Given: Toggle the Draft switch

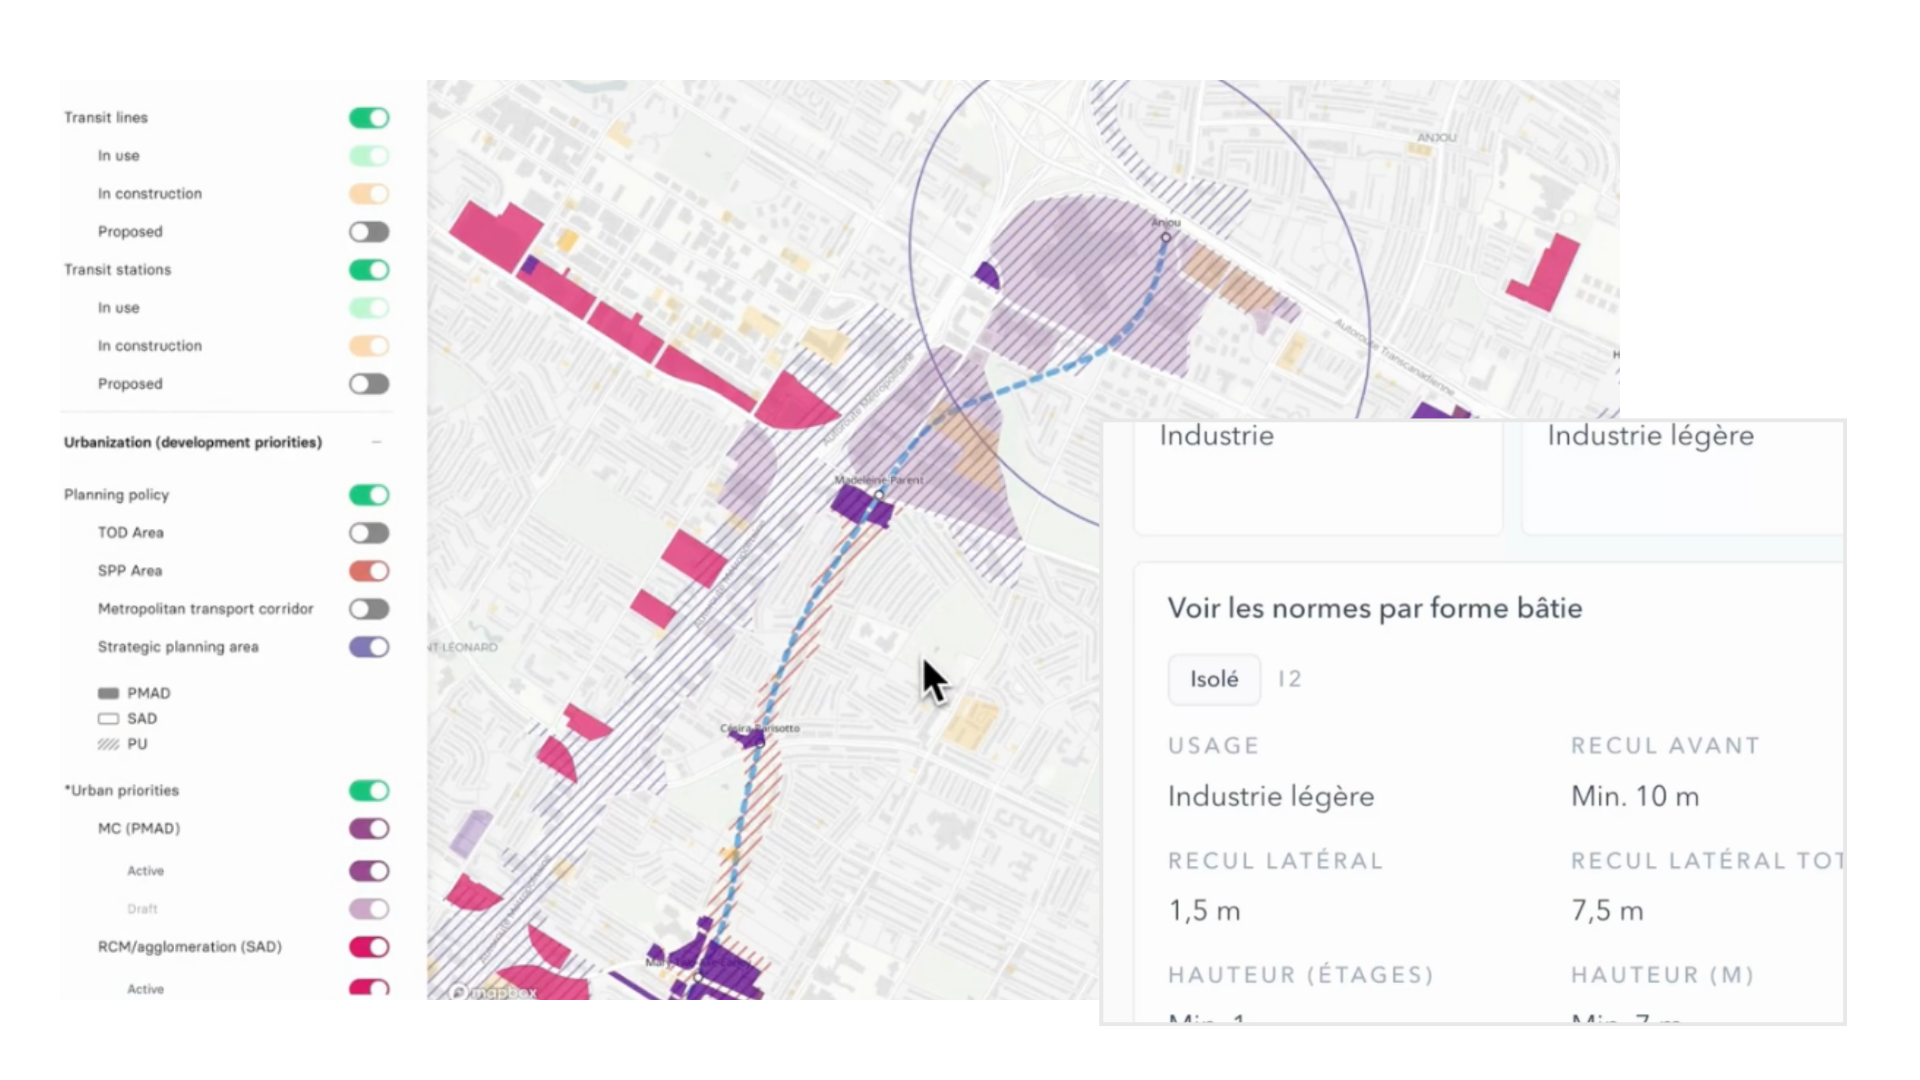Looking at the screenshot, I should pyautogui.click(x=369, y=909).
